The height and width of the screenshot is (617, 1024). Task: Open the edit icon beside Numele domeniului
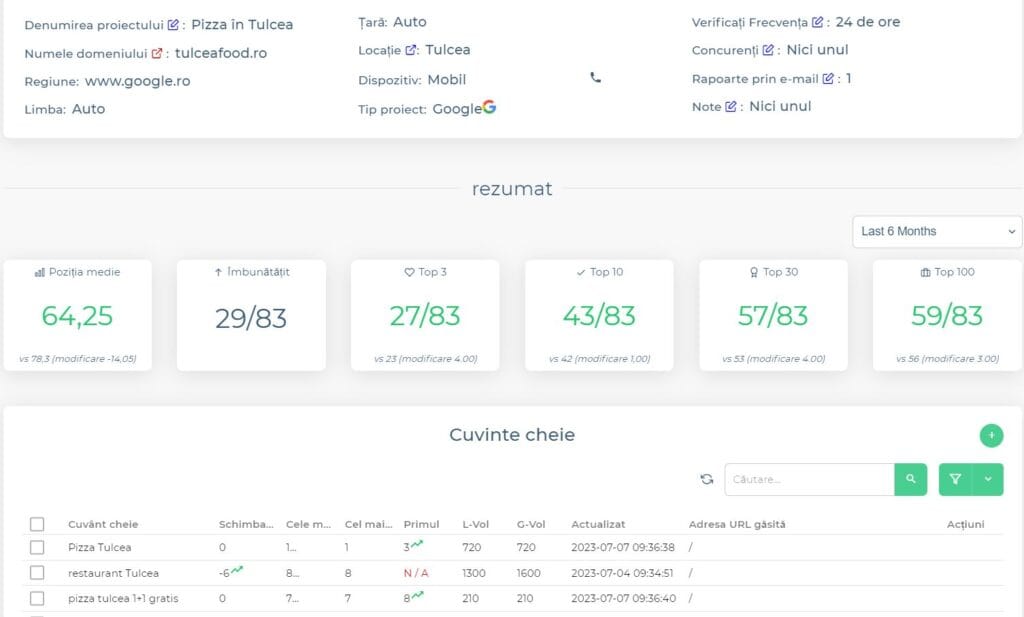[158, 53]
